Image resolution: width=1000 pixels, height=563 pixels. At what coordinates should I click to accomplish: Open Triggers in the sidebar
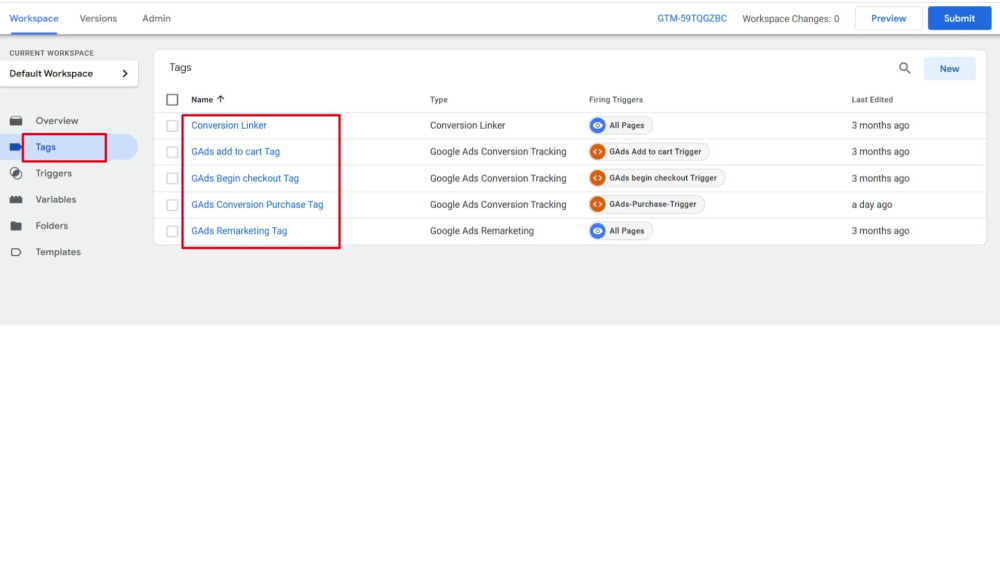(x=54, y=173)
